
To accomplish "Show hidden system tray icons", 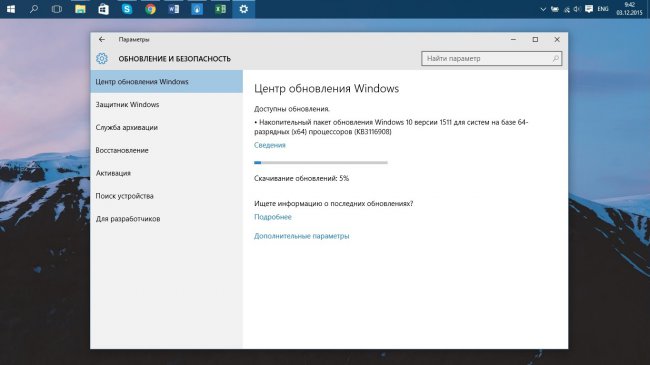I will click(x=543, y=9).
